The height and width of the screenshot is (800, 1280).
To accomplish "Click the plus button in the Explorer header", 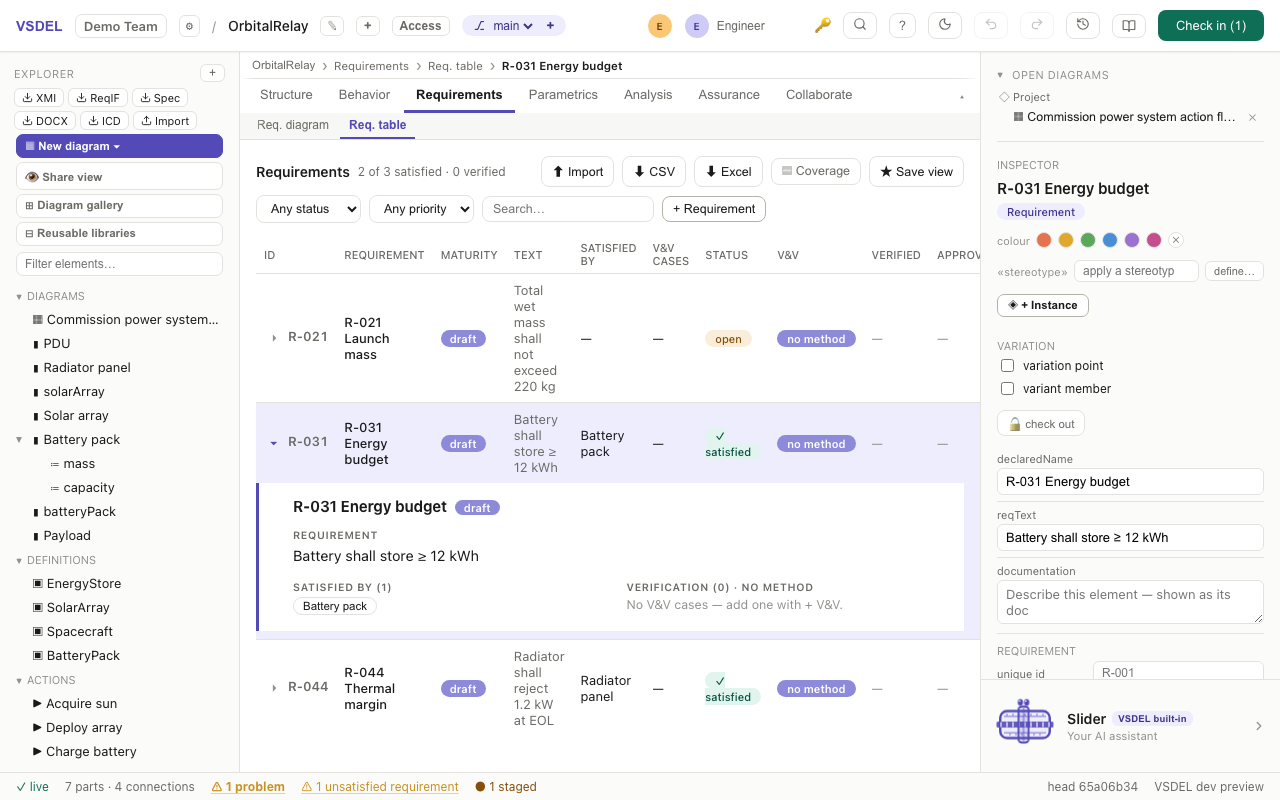I will click(212, 73).
